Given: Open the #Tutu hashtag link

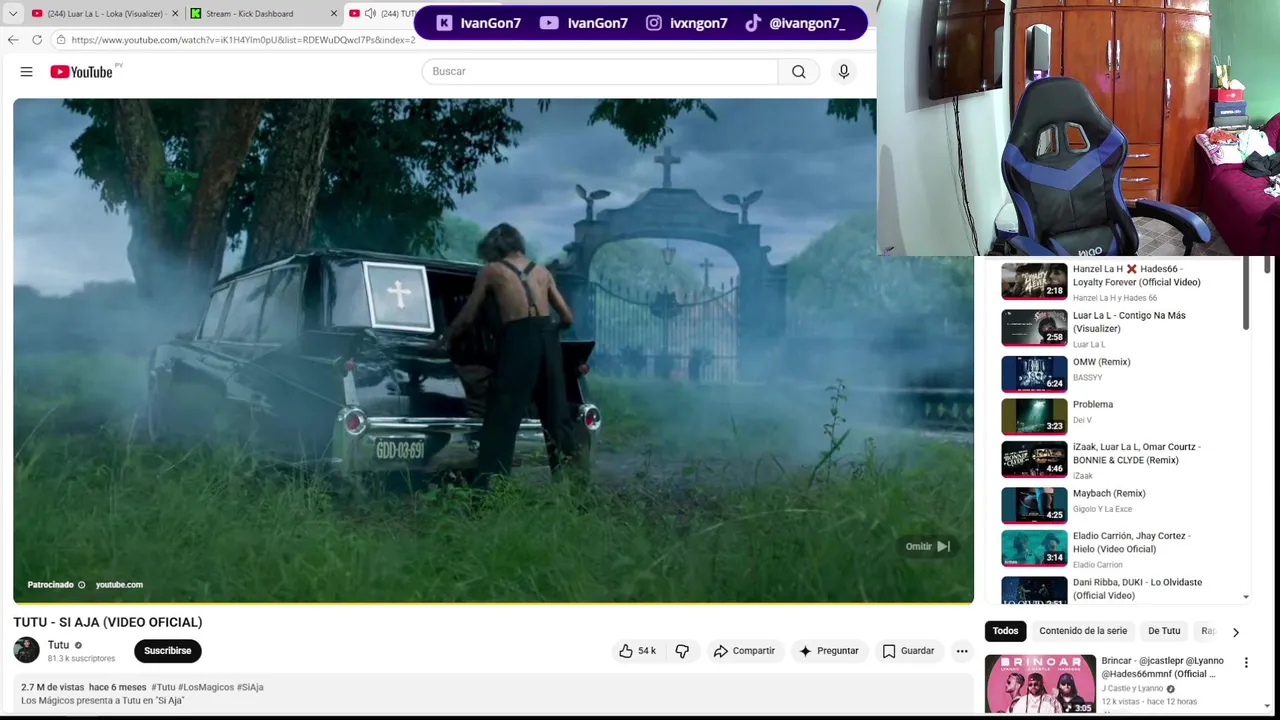Looking at the screenshot, I should (163, 687).
